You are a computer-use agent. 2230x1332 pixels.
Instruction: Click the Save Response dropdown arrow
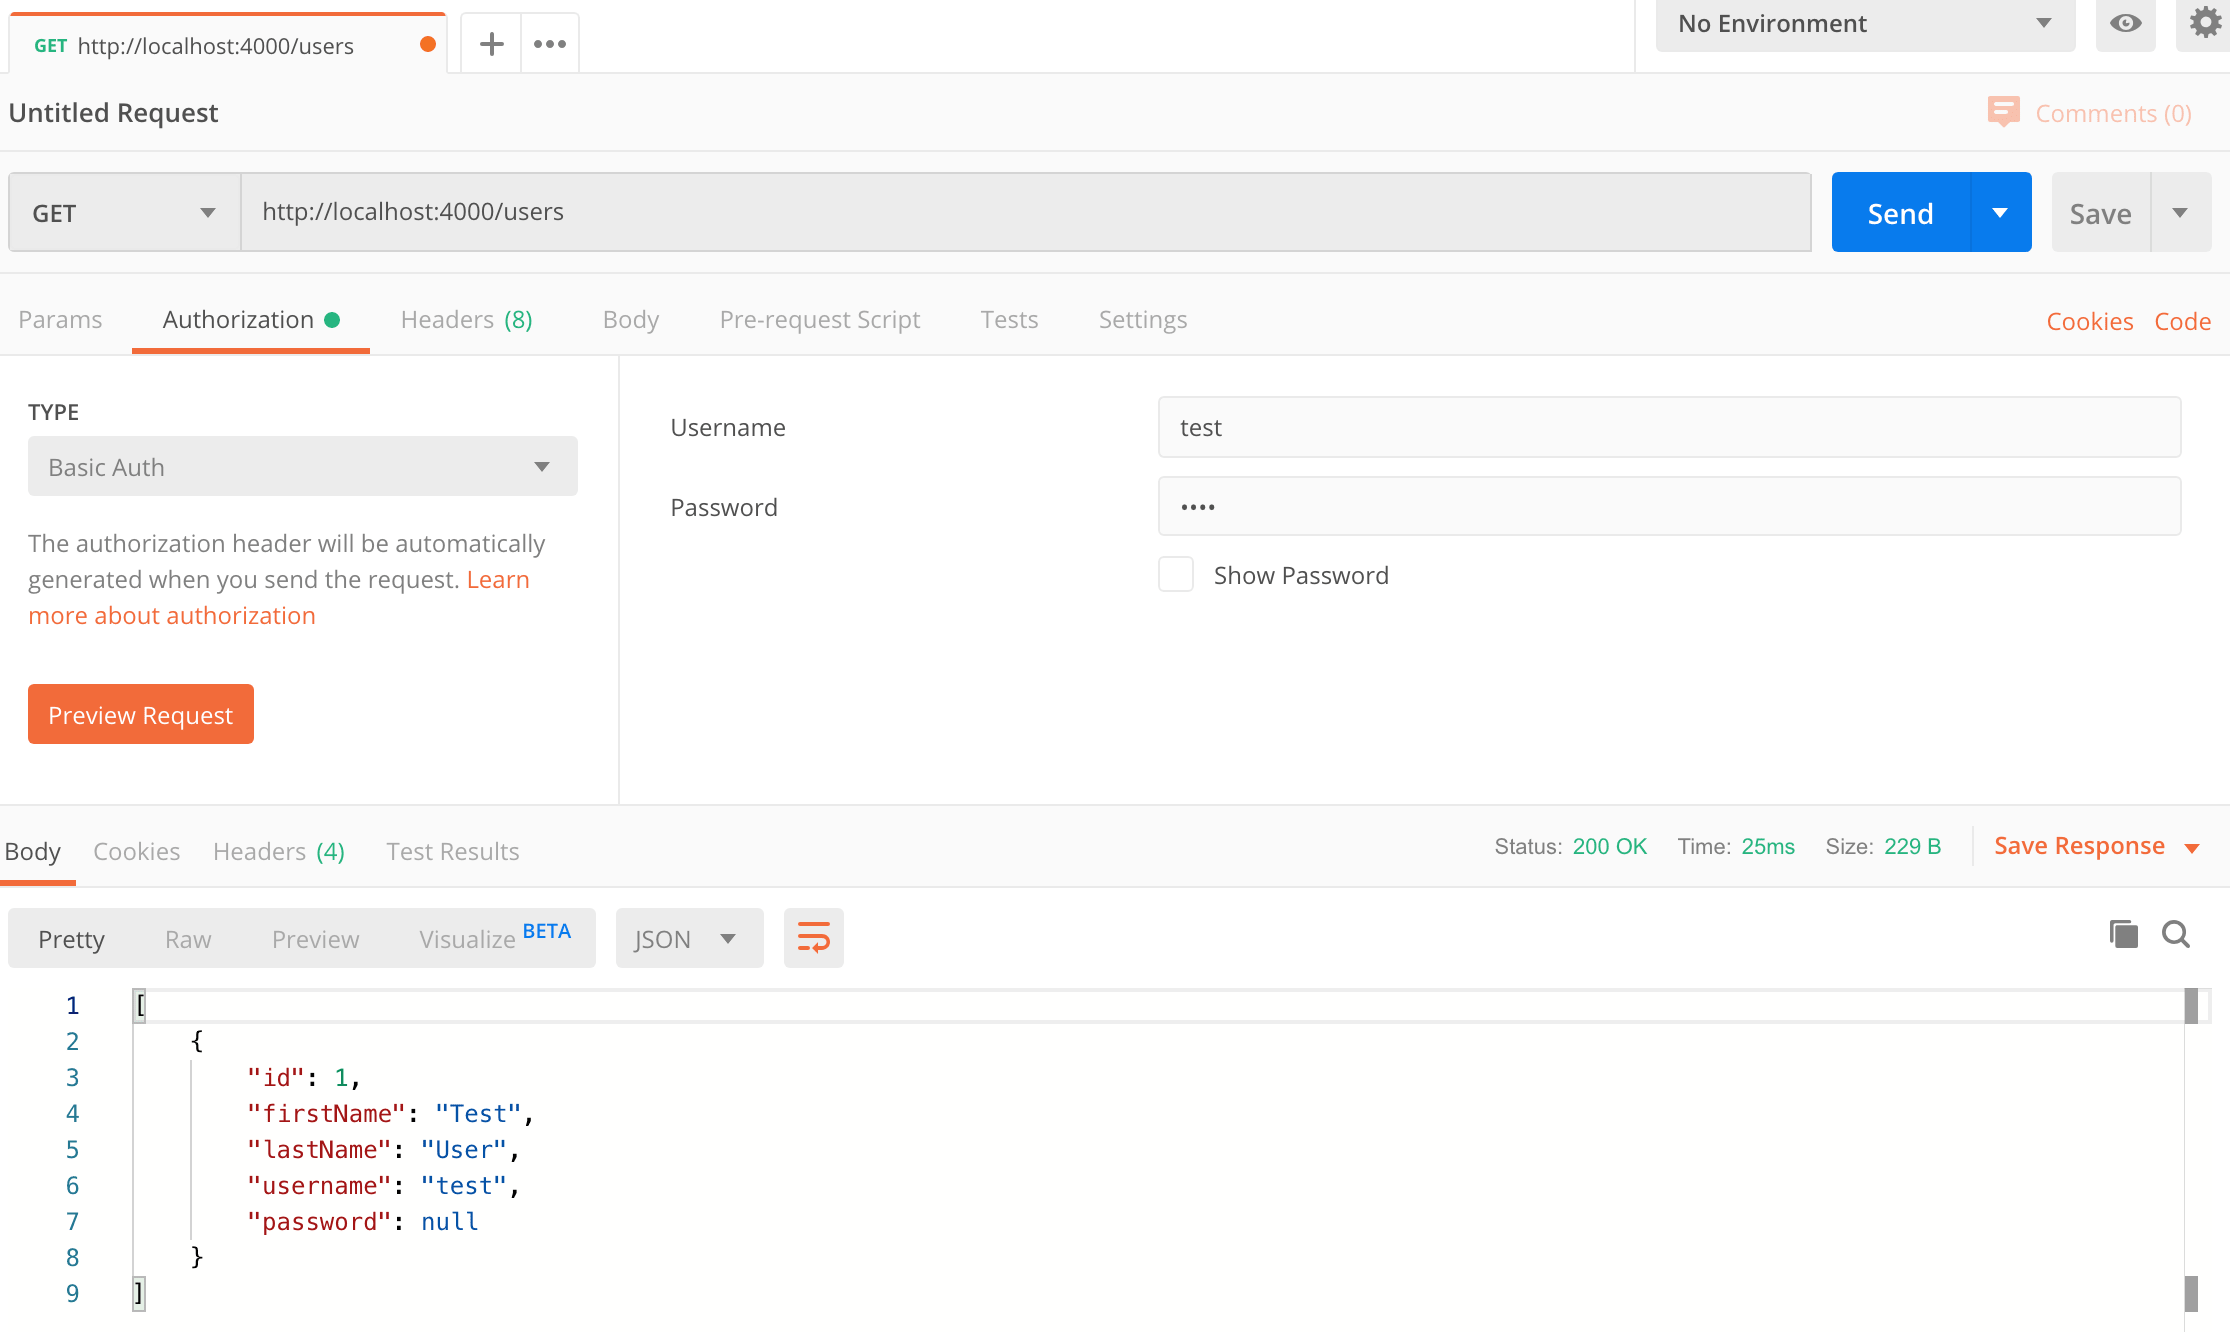point(2195,847)
